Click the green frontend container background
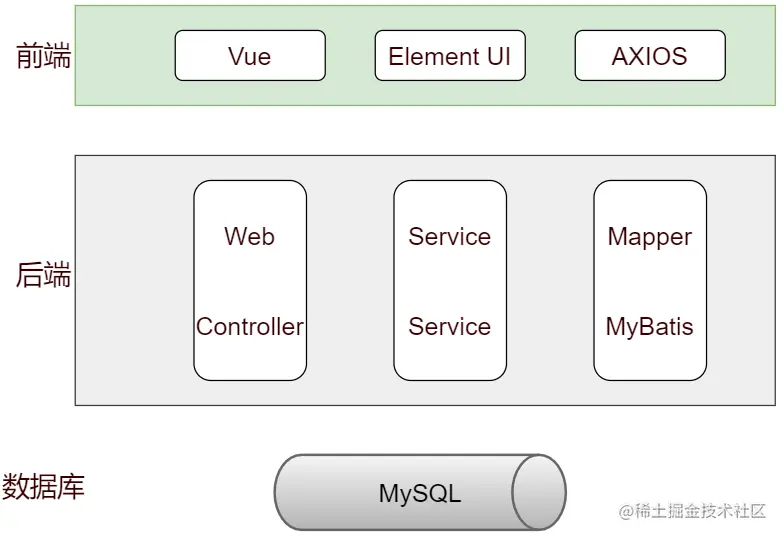This screenshot has height=537, width=783. coord(125,55)
